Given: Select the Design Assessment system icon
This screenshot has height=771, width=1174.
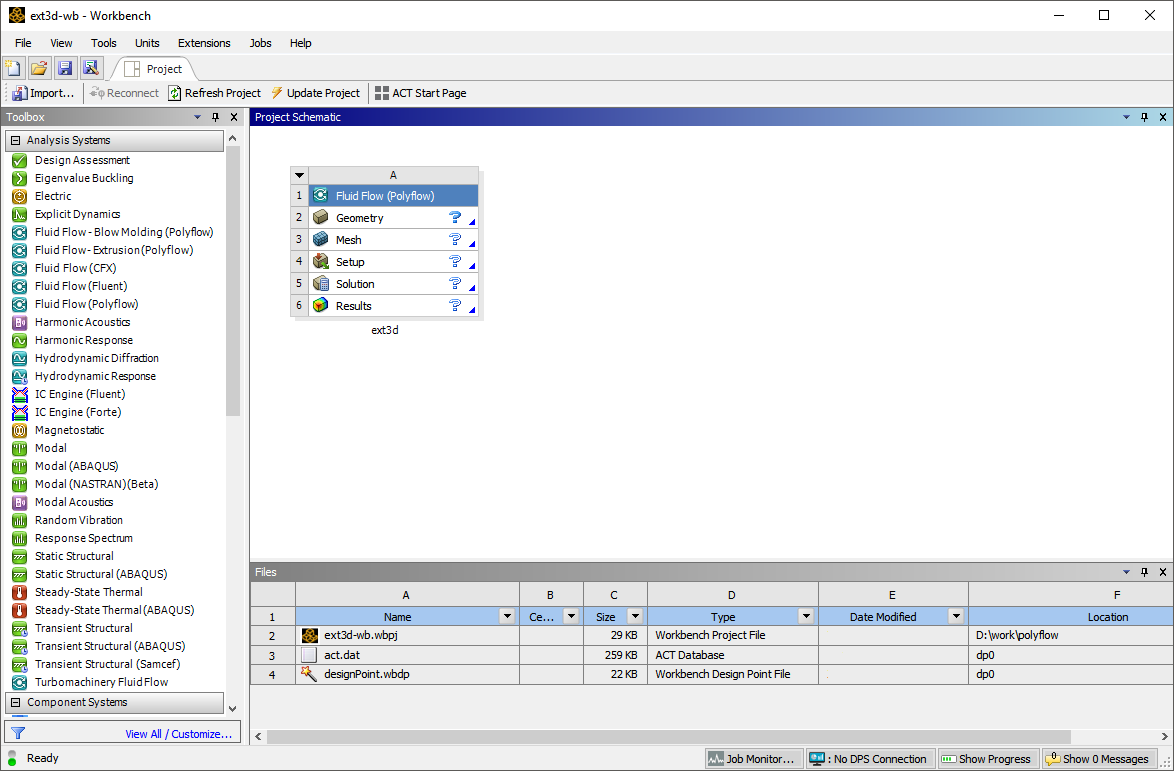Looking at the screenshot, I should 20,160.
